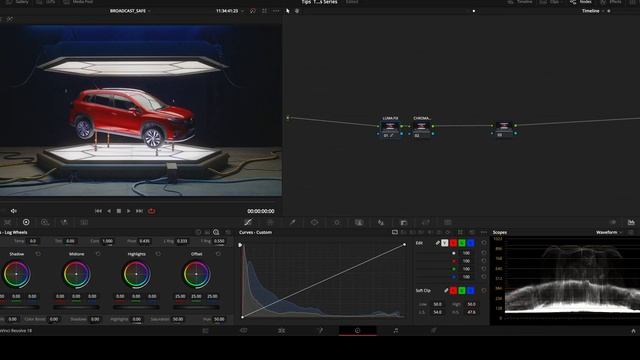Open the Tracker palette icon
Image resolution: width=640 pixels, height=360 pixels.
pos(337,222)
